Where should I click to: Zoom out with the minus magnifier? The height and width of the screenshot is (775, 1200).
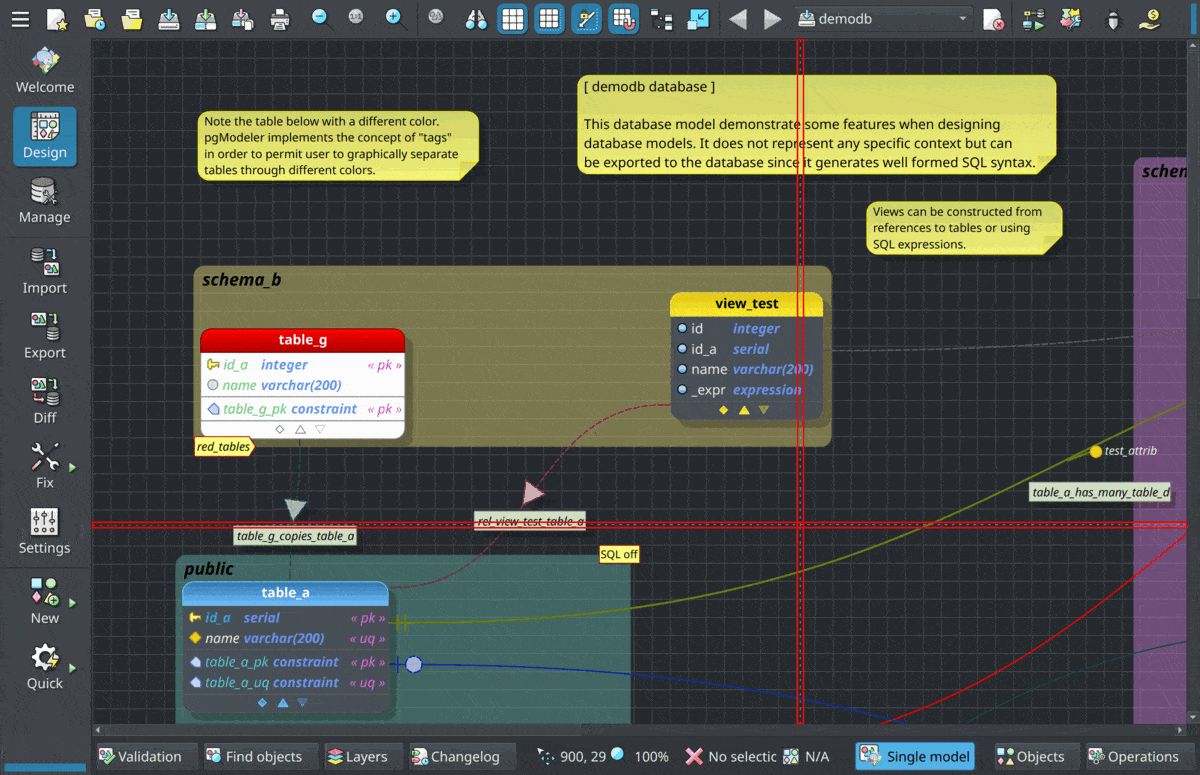click(321, 18)
